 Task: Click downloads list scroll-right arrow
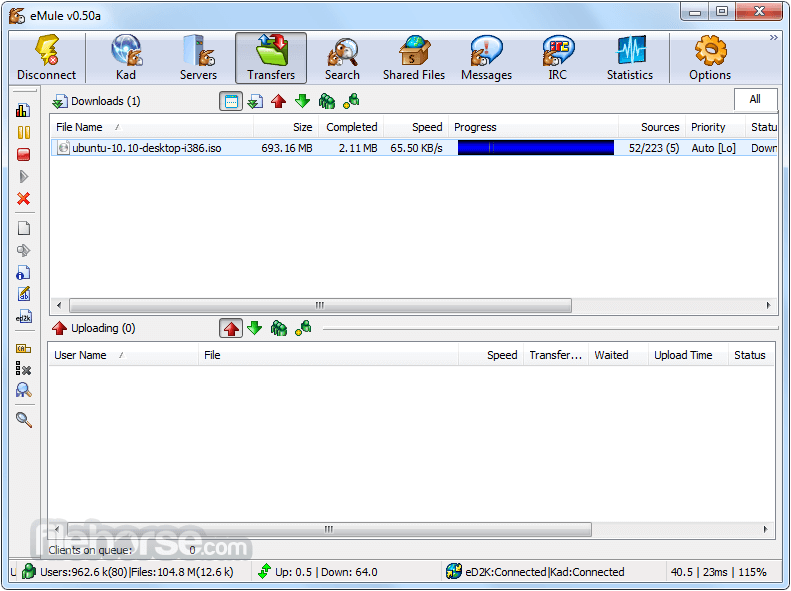(768, 305)
